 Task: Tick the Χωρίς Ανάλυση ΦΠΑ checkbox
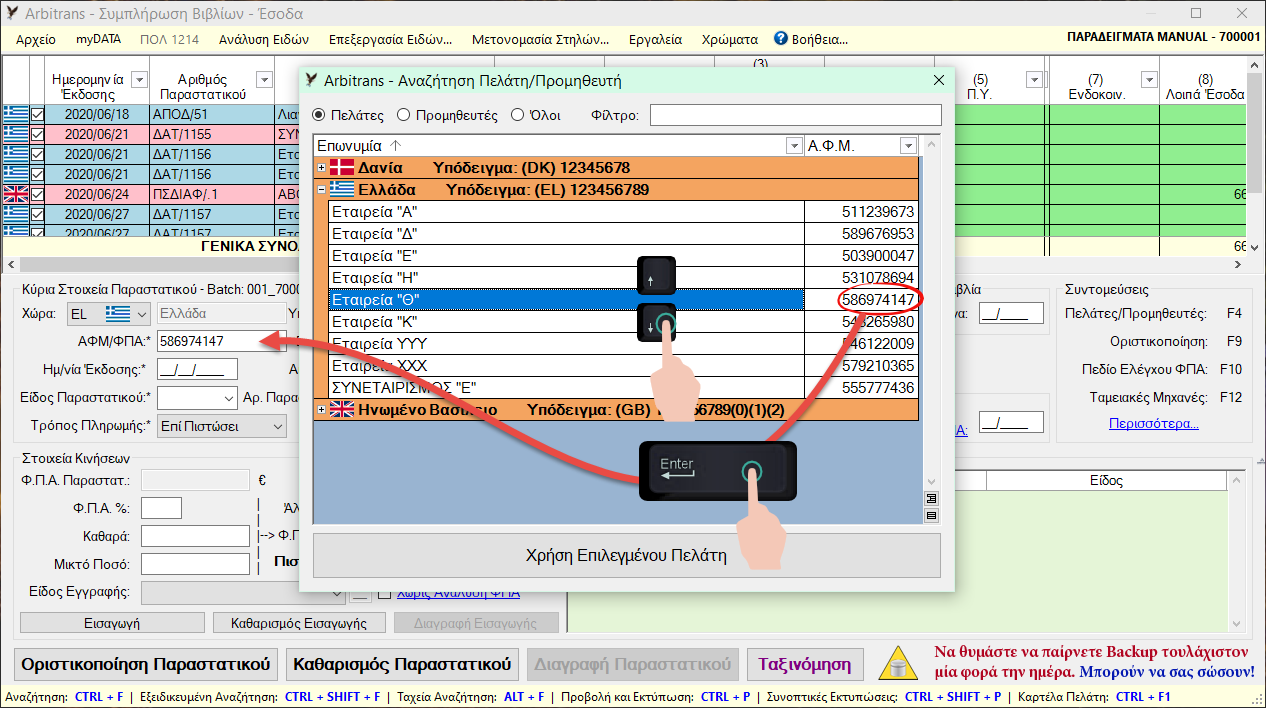(x=384, y=593)
